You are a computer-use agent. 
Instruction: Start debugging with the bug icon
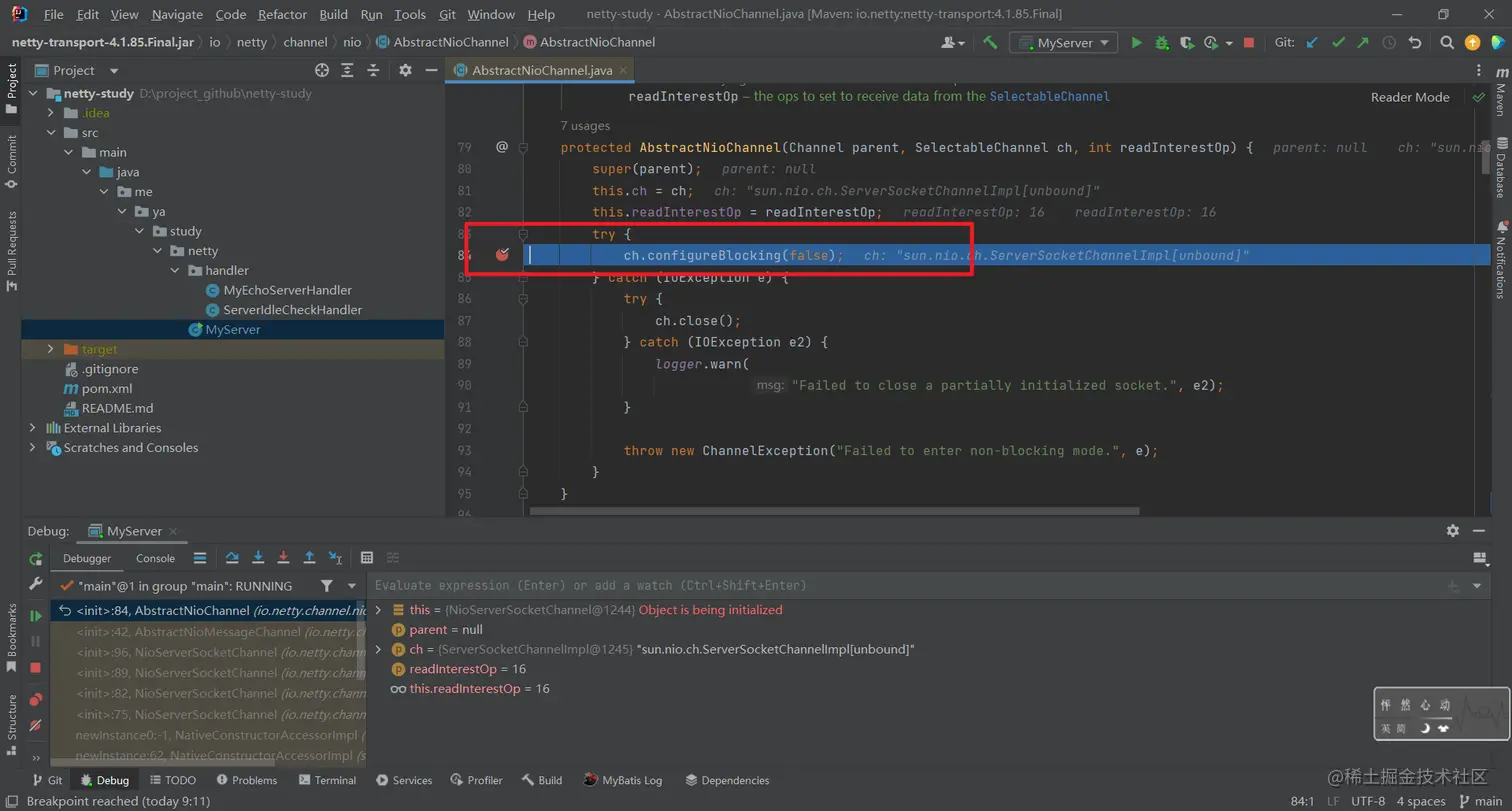pos(1161,43)
